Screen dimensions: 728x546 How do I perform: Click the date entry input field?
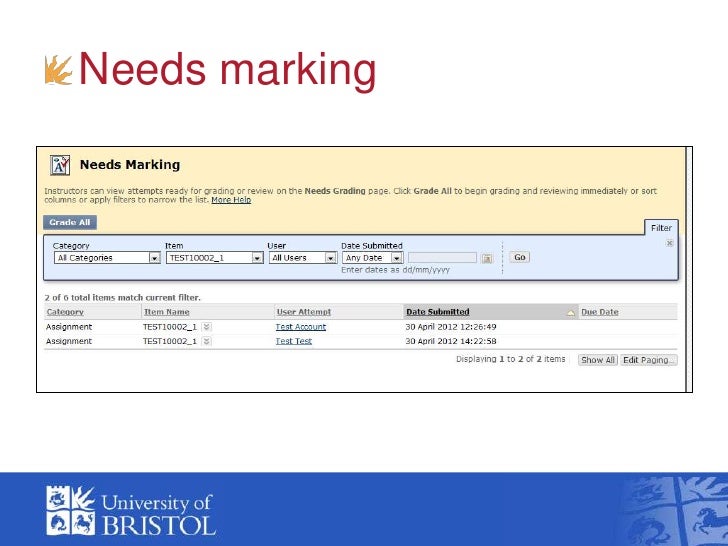[x=442, y=258]
